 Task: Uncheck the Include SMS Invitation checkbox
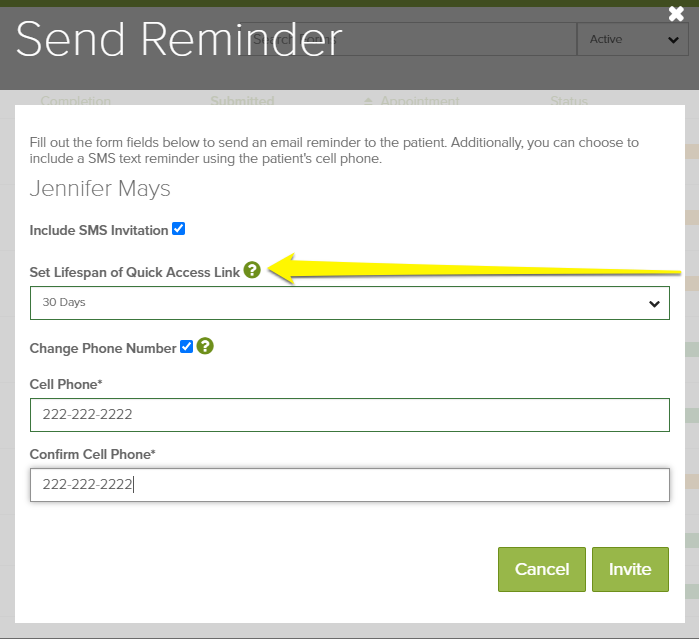point(179,229)
